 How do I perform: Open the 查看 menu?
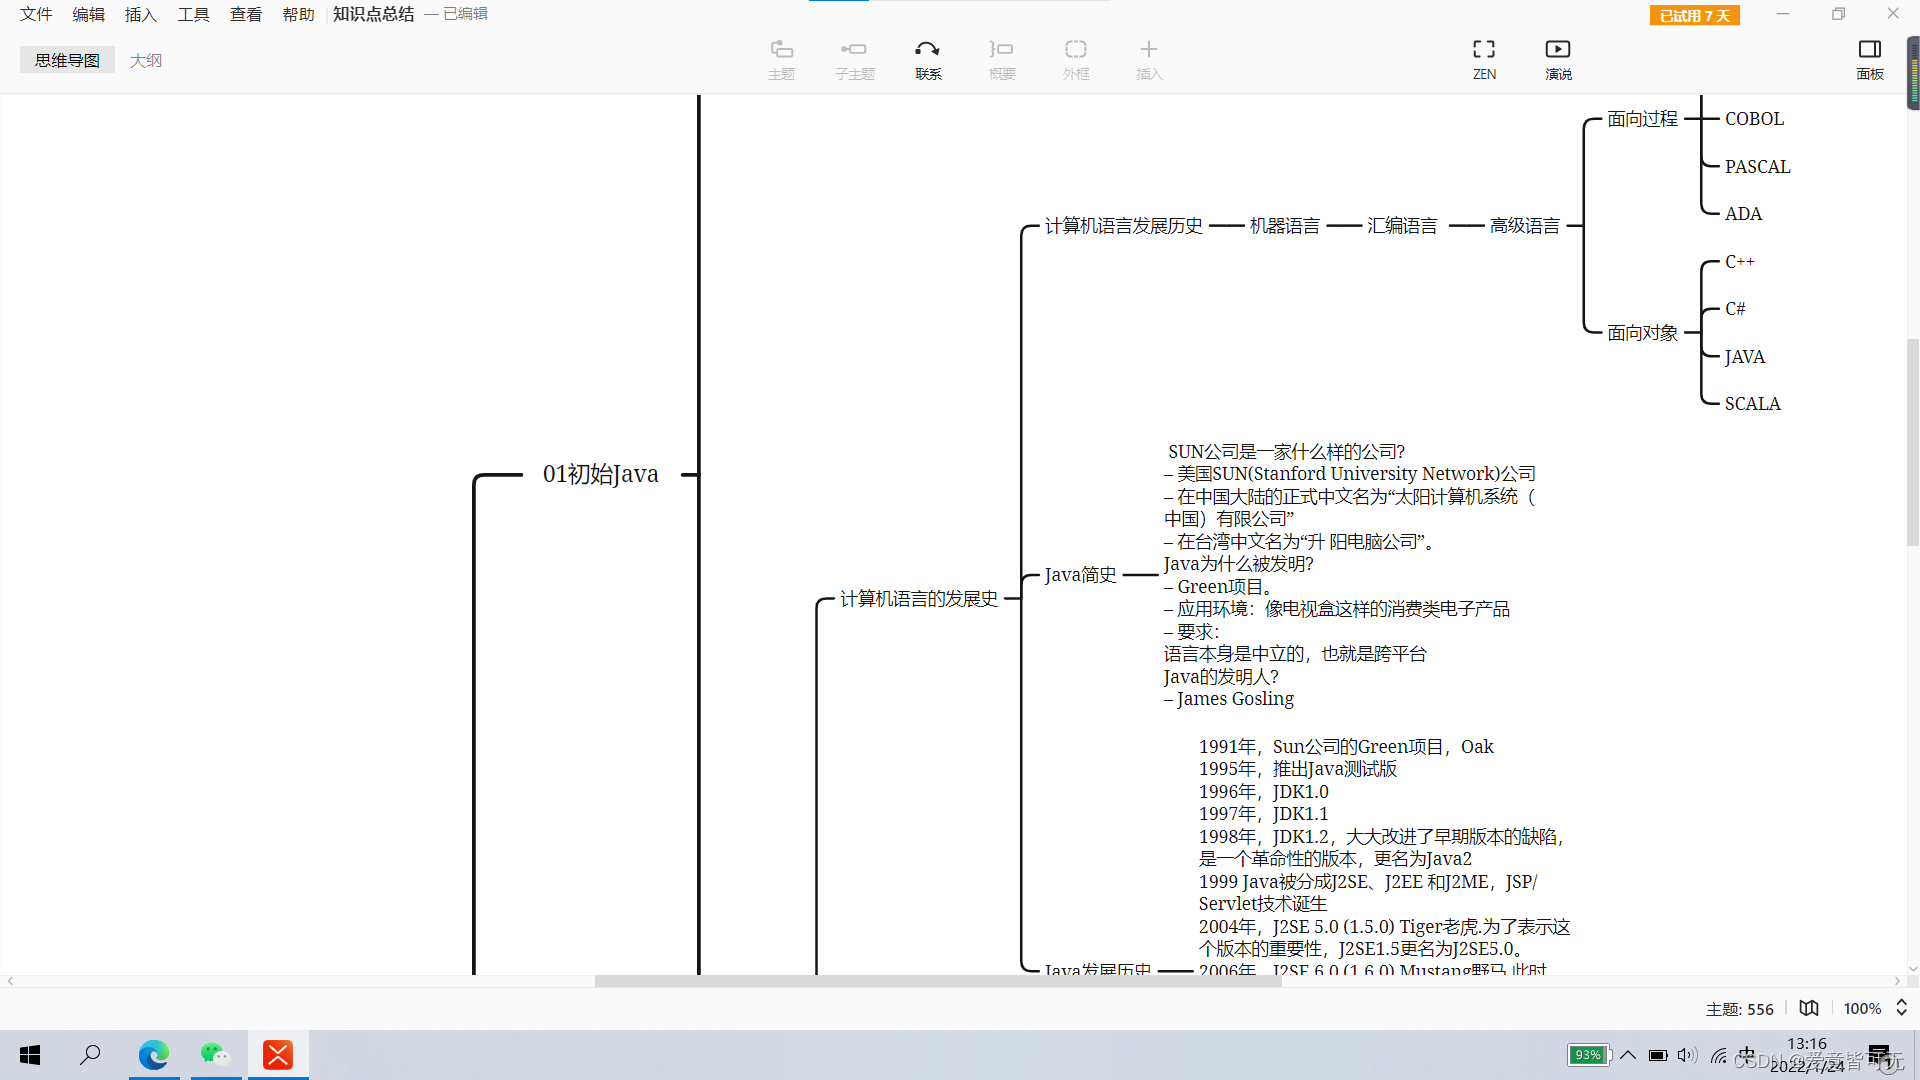(246, 14)
